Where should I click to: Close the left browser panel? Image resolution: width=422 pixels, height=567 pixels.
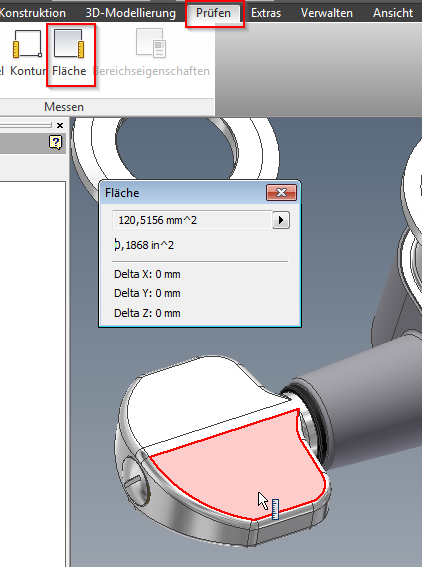pos(60,125)
